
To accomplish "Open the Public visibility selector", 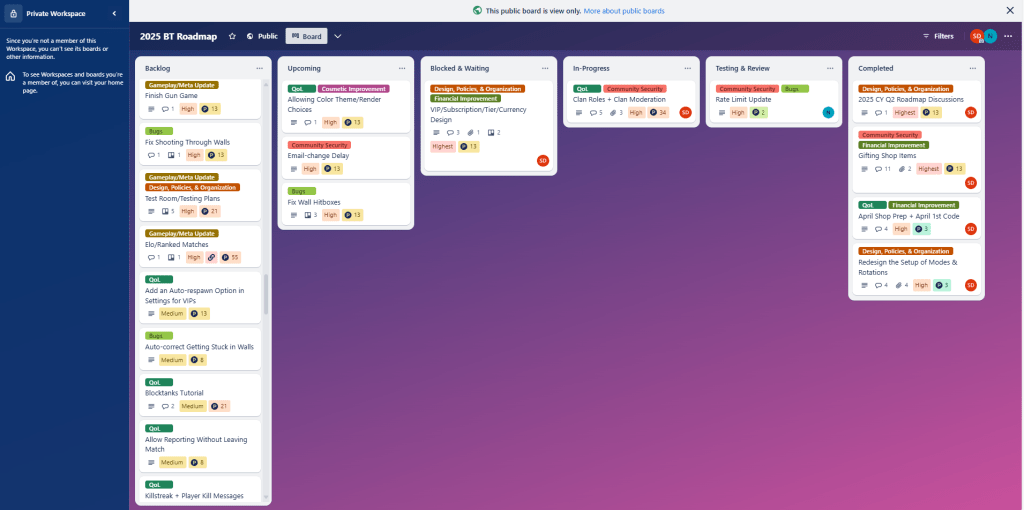I will [262, 36].
